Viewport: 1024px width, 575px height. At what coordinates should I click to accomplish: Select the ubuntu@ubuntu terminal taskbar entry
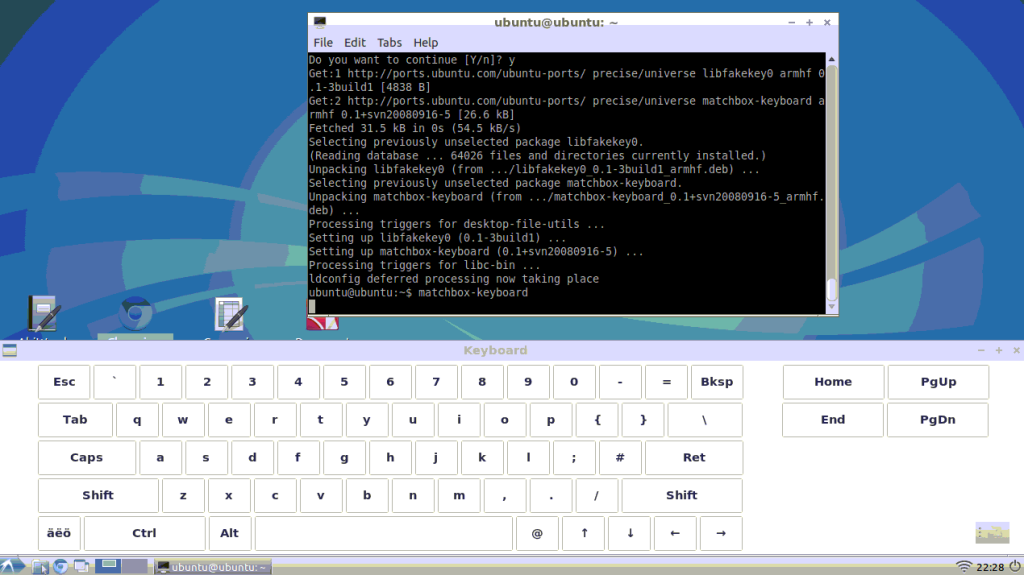pos(213,567)
